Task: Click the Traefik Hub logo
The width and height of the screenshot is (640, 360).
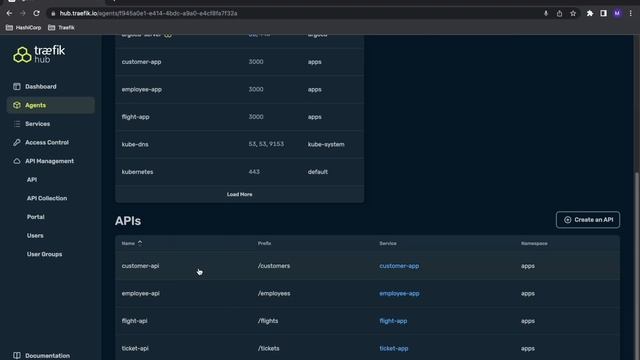Action: (39, 54)
